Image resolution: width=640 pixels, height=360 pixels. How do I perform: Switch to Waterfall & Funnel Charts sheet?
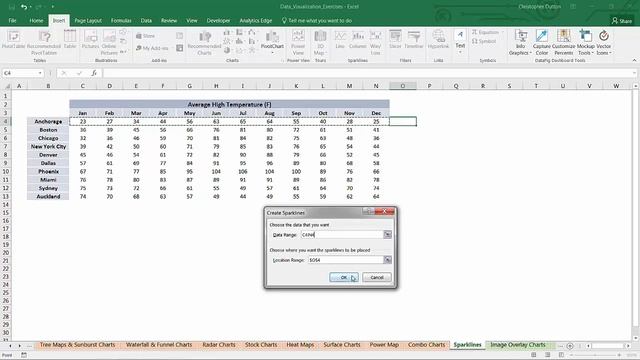coord(159,345)
